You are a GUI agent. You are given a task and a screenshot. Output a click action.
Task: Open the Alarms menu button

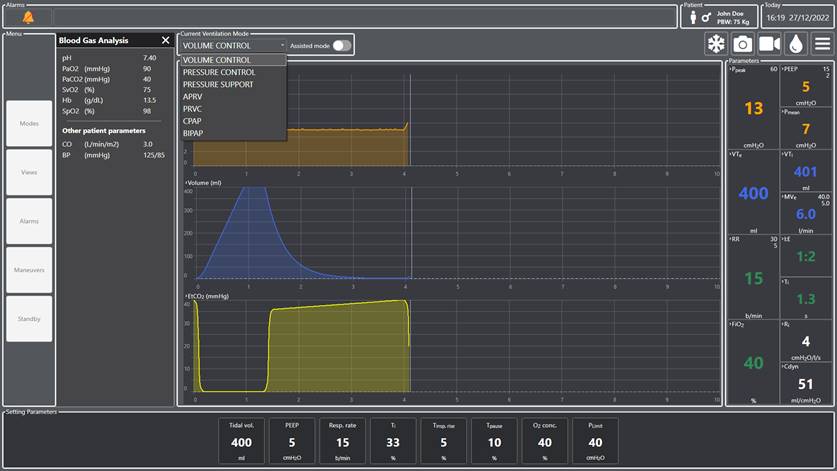[29, 221]
